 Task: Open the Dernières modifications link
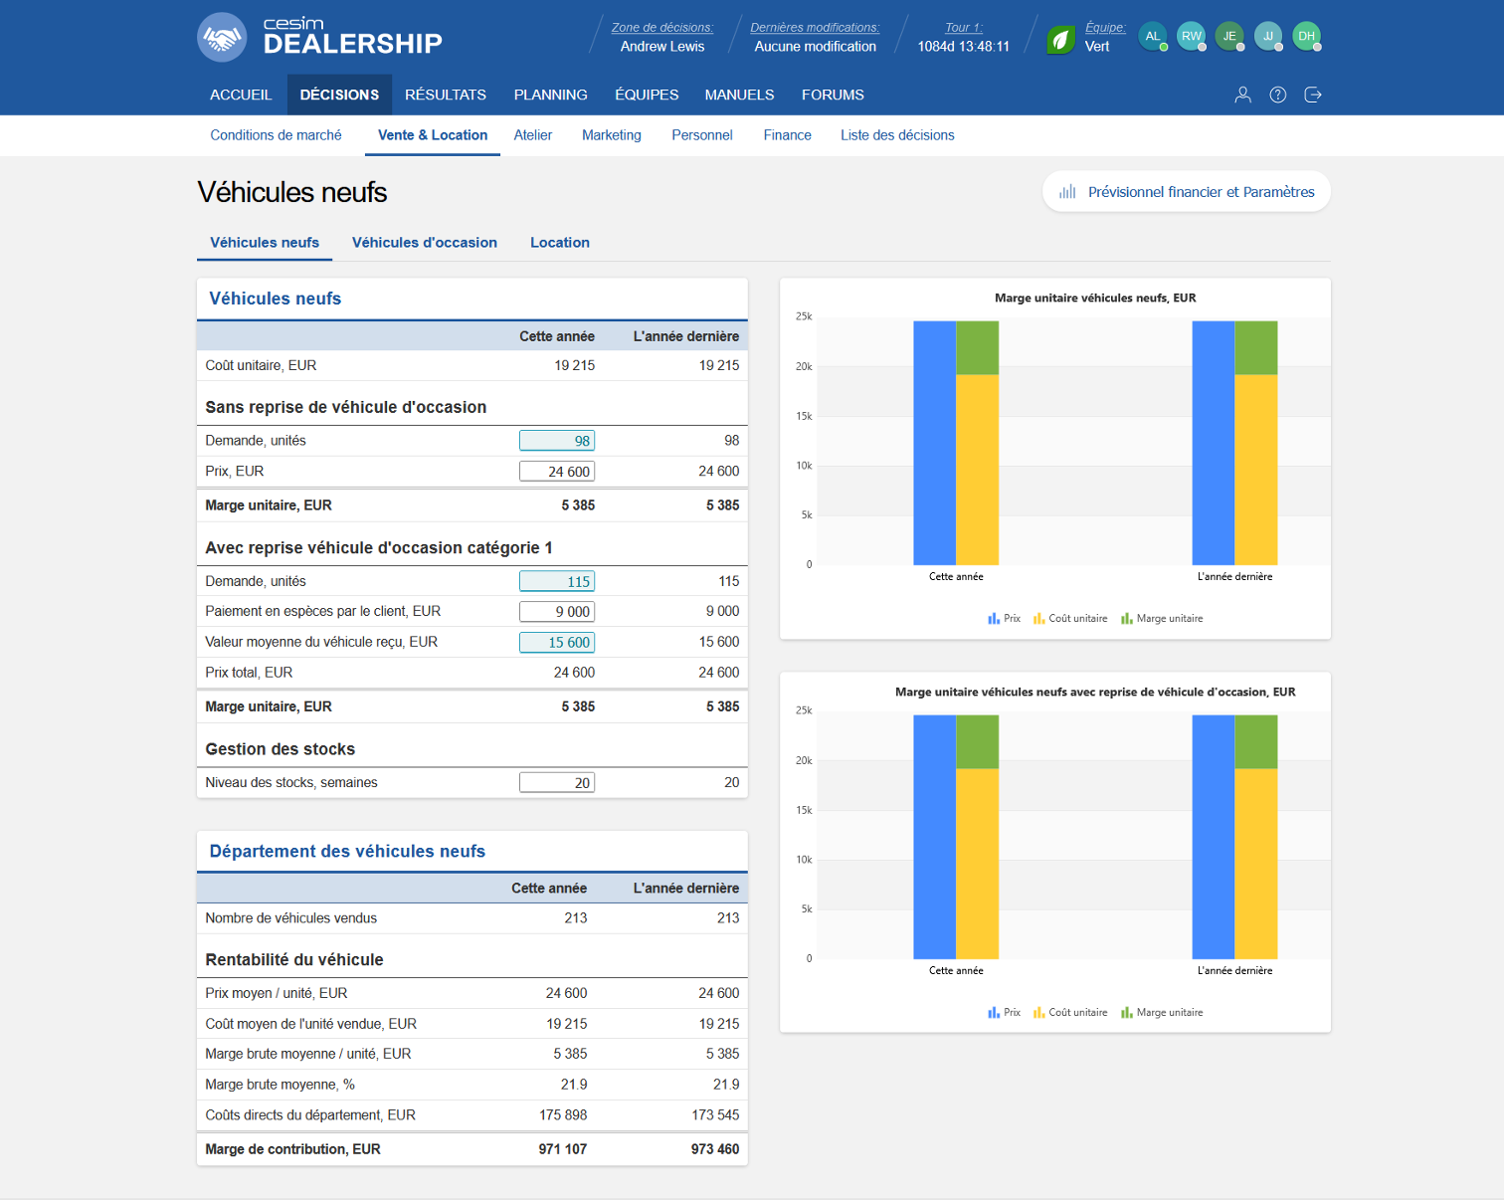[x=814, y=28]
